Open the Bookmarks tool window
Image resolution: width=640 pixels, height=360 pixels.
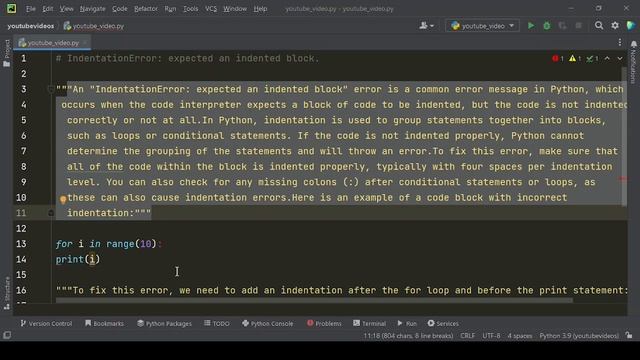pyautogui.click(x=104, y=323)
